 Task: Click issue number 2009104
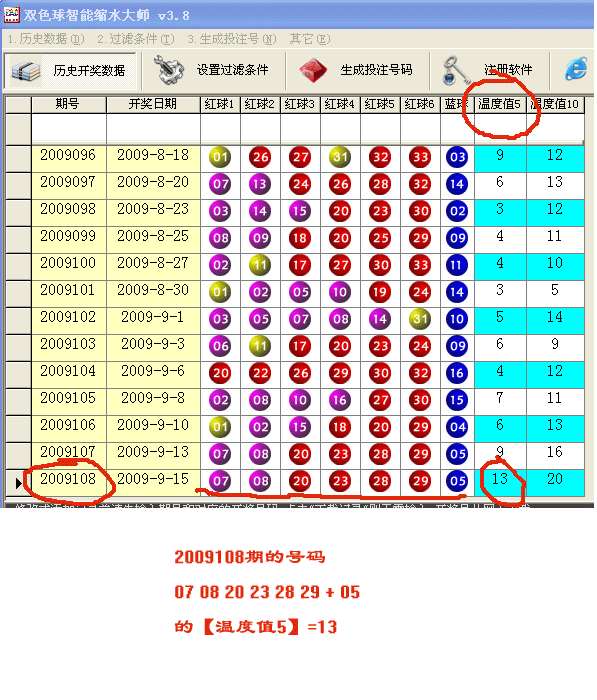(x=68, y=372)
